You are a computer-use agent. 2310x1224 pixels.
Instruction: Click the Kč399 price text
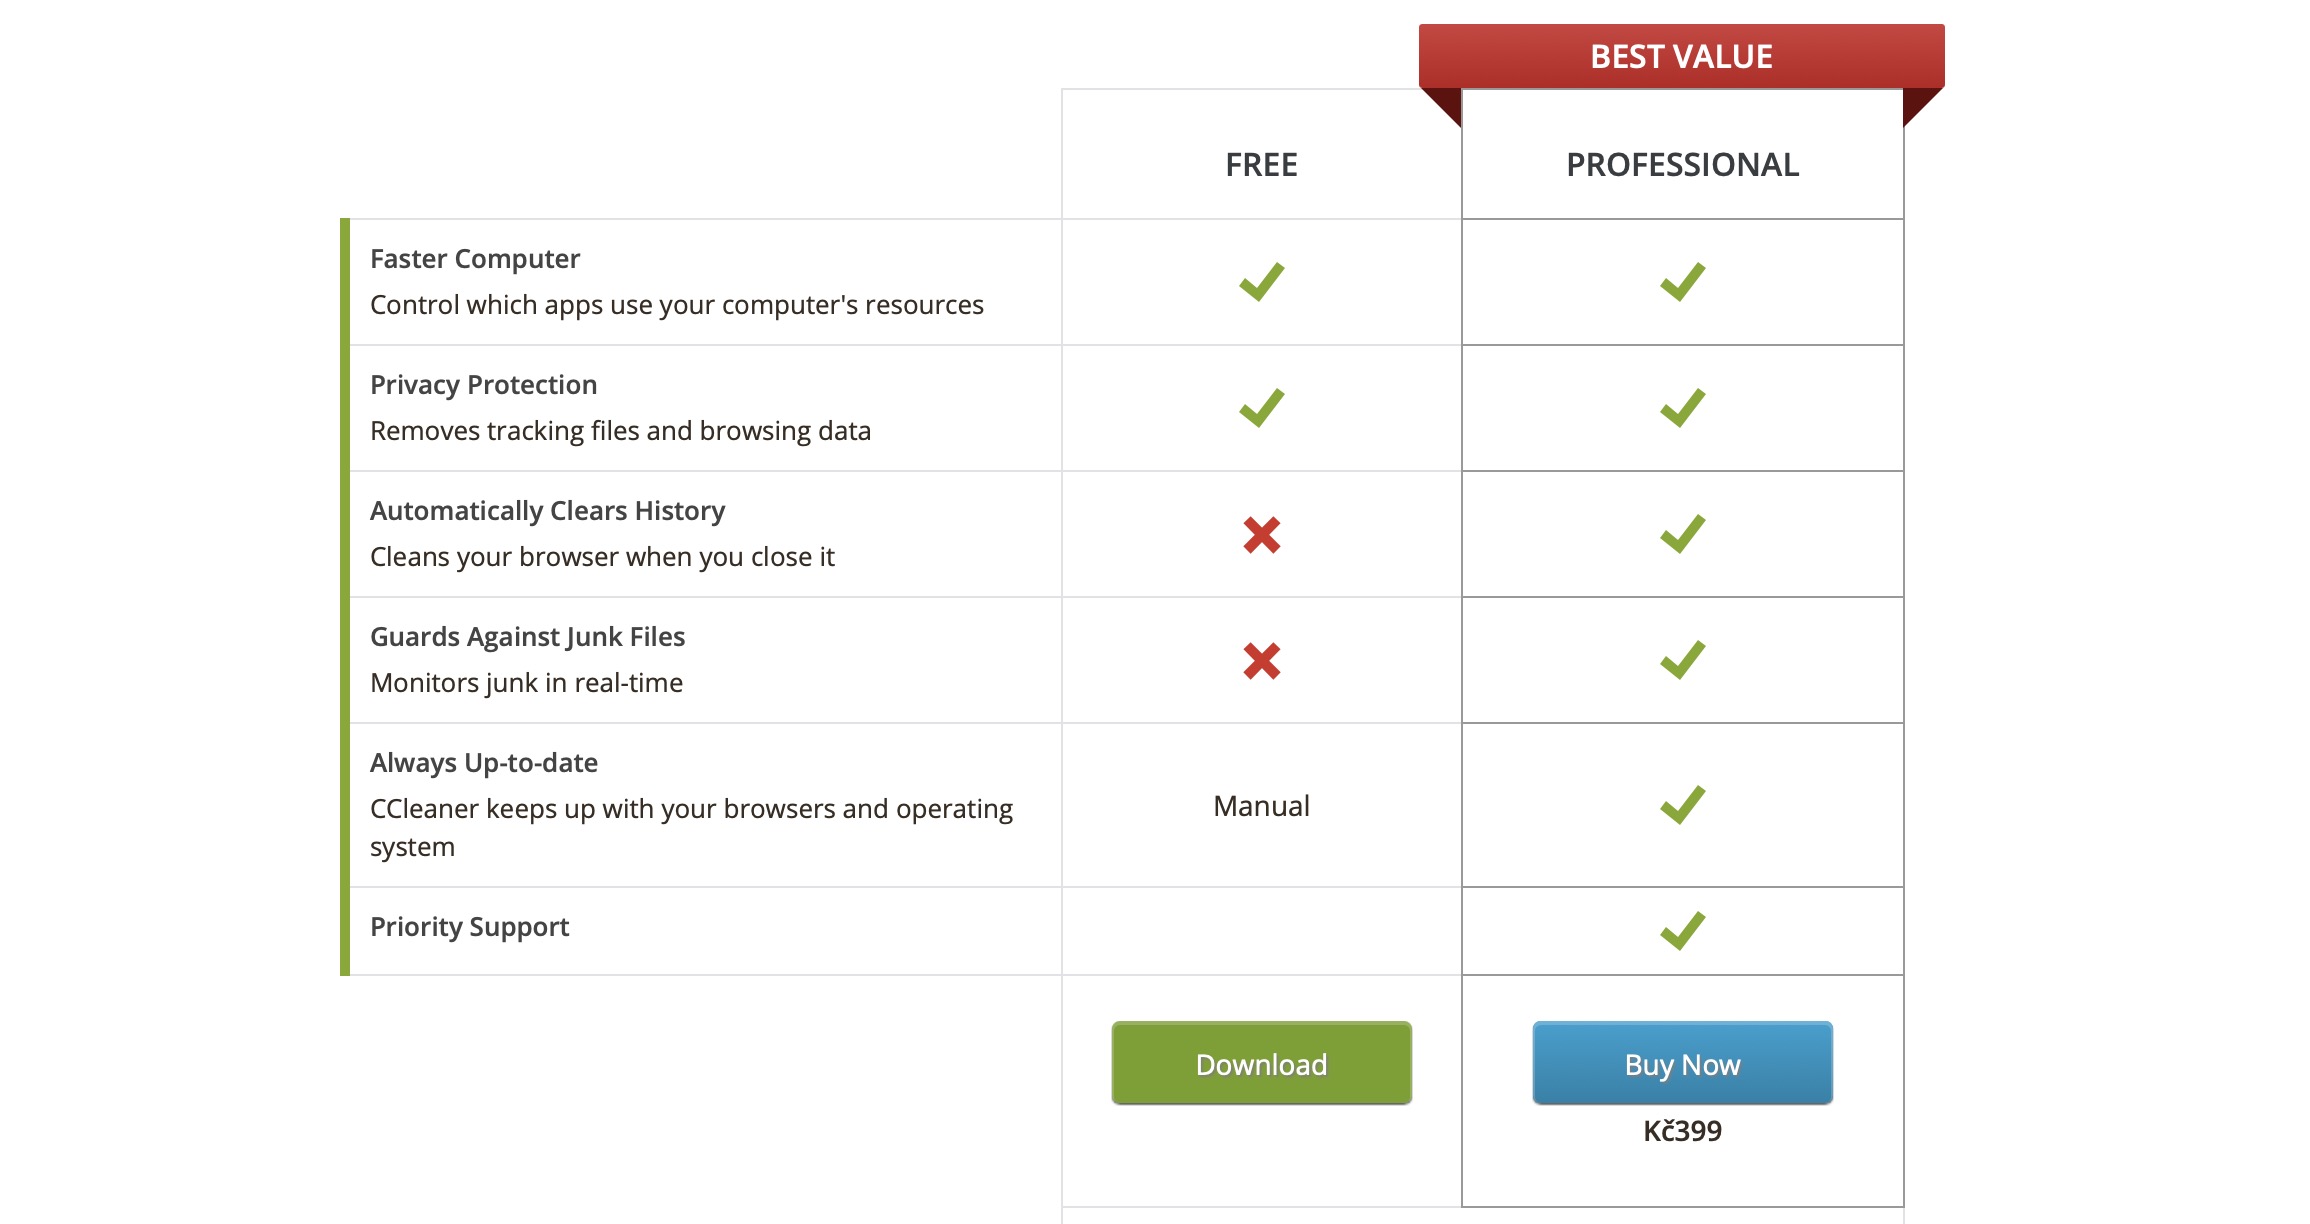tap(1682, 1131)
